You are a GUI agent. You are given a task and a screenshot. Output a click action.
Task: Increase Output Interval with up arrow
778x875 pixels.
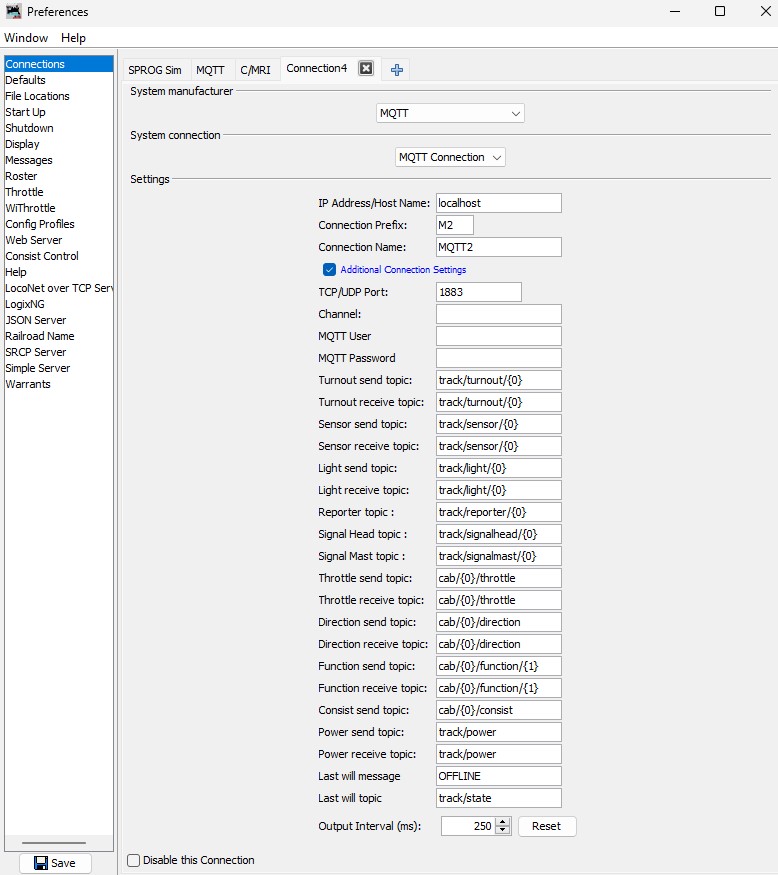pos(503,822)
